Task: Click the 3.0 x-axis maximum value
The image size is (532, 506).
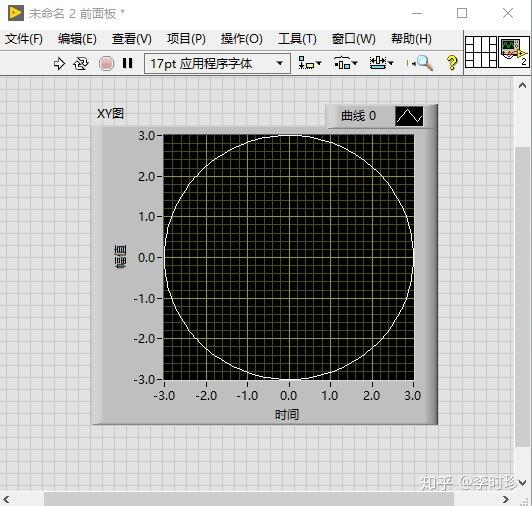Action: (413, 396)
